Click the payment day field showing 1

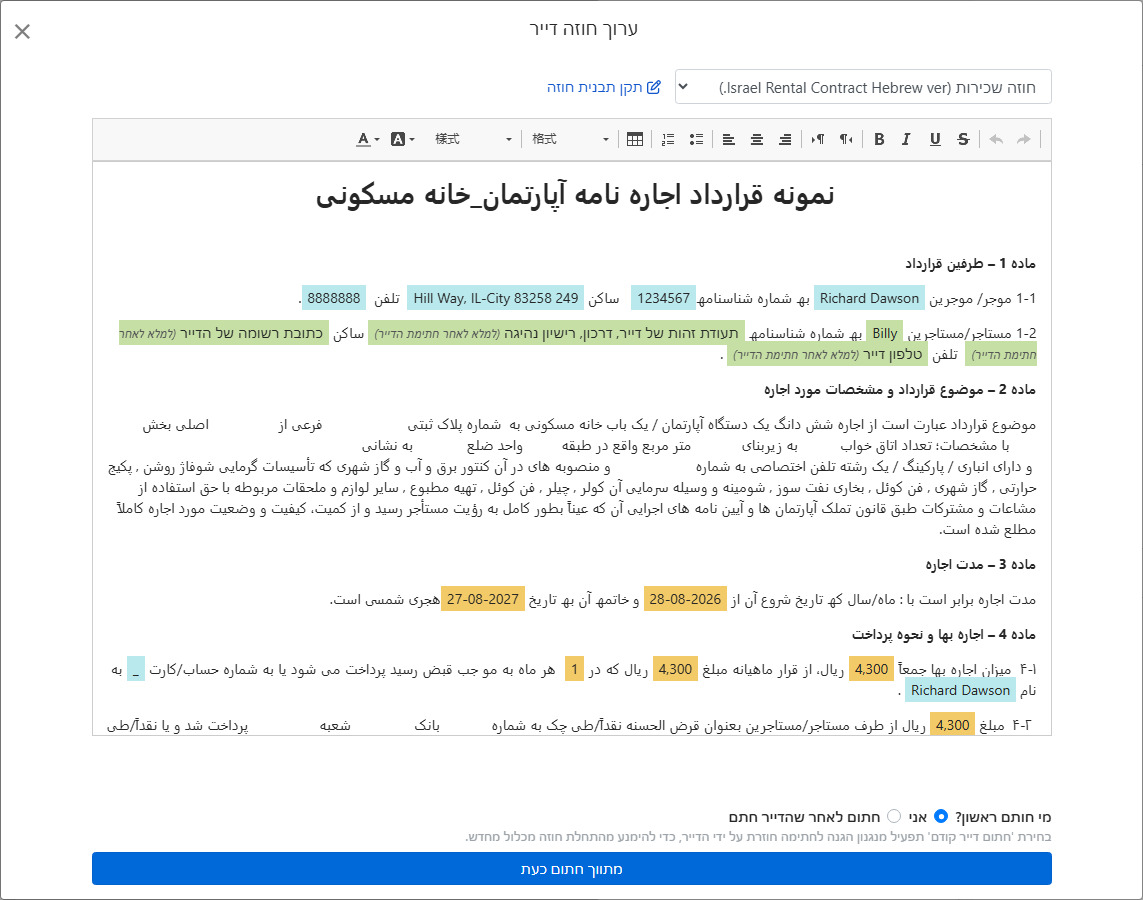click(x=574, y=669)
